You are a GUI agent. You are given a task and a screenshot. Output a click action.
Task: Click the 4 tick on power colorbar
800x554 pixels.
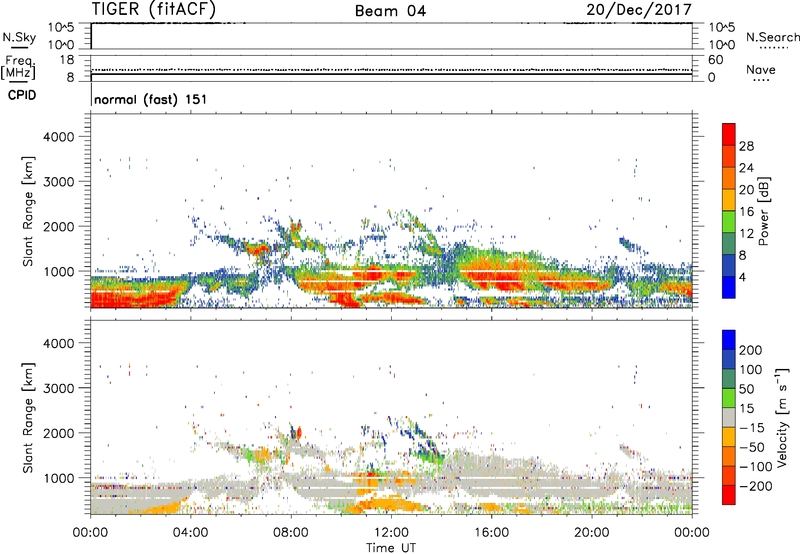pyautogui.click(x=742, y=278)
